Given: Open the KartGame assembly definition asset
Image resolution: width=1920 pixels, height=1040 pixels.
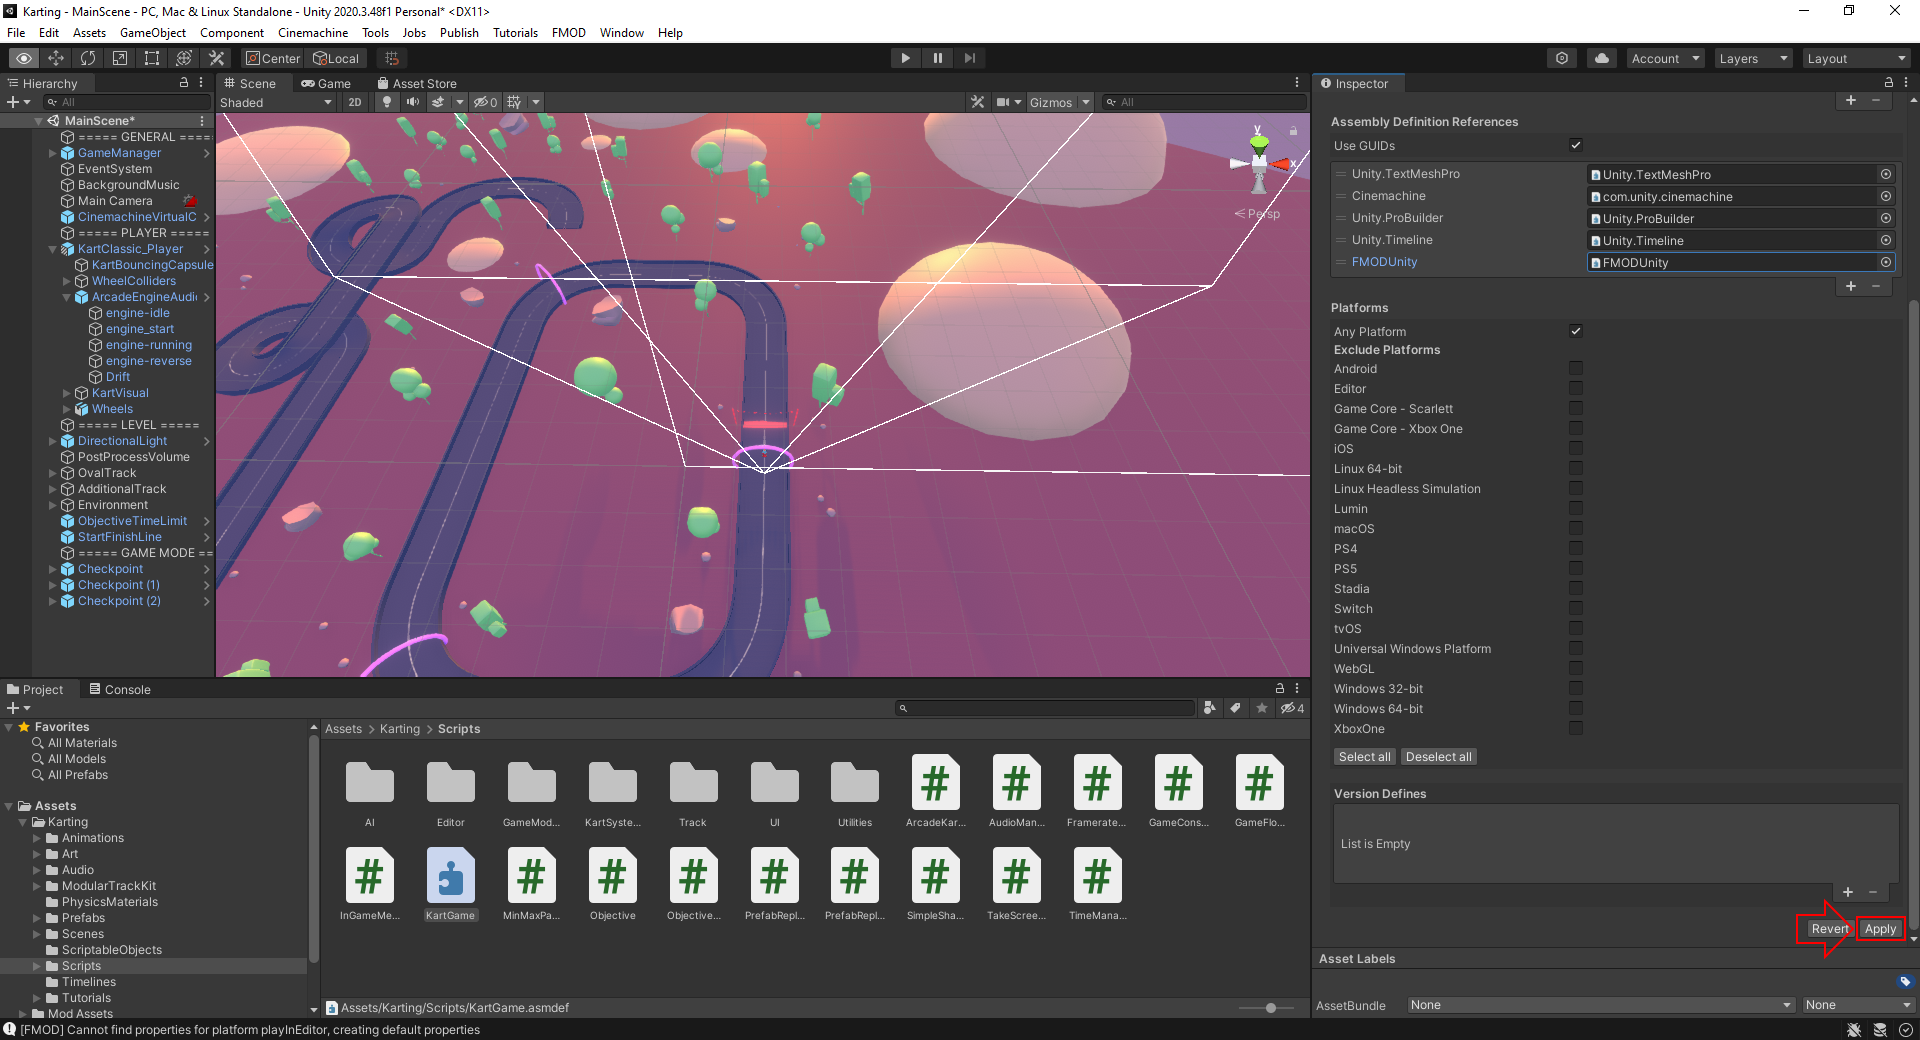Looking at the screenshot, I should coord(450,877).
